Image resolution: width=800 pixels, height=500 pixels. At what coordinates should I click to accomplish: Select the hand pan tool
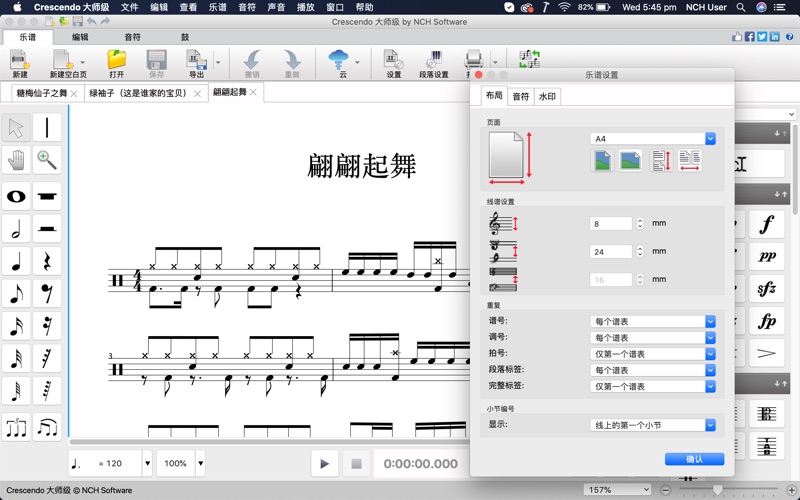[16, 160]
